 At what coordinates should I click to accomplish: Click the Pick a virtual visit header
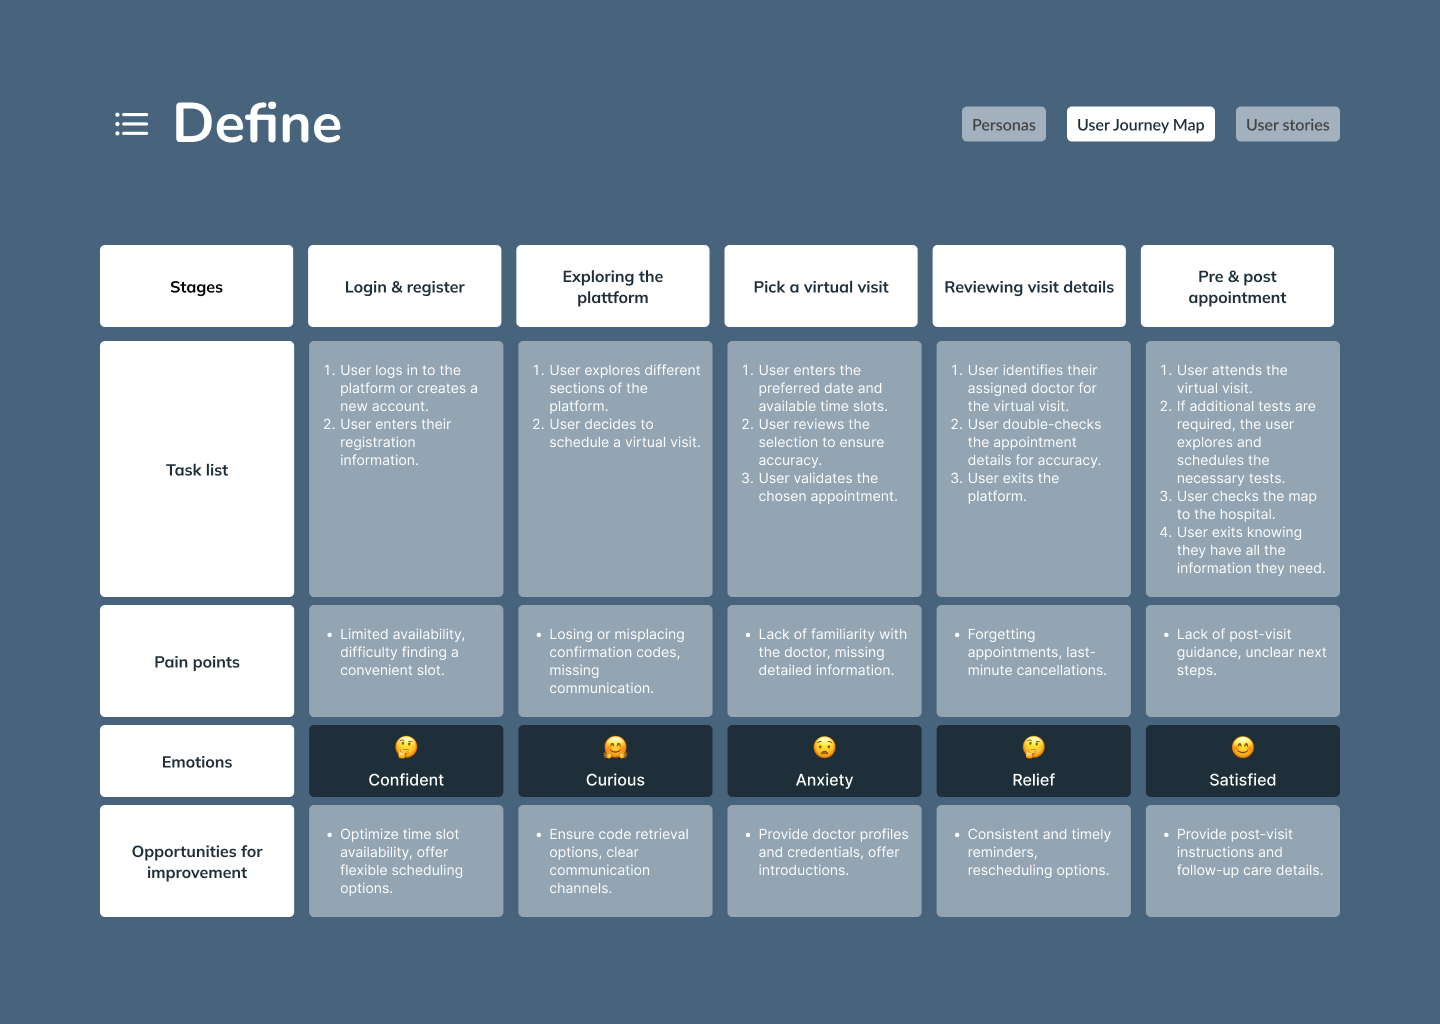pos(820,287)
